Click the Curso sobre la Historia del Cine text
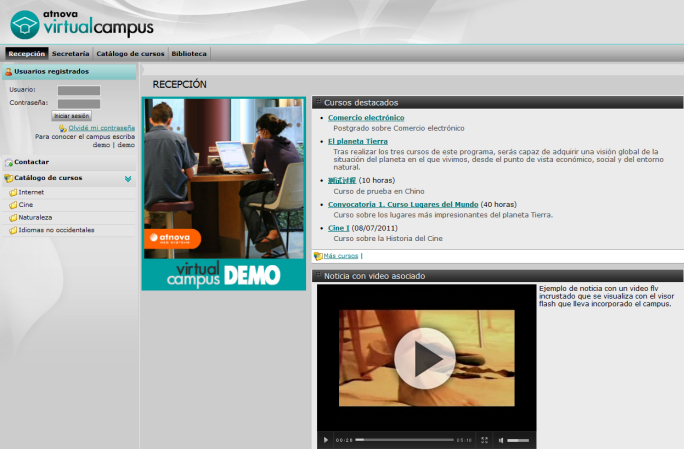This screenshot has width=684, height=449. [388, 238]
